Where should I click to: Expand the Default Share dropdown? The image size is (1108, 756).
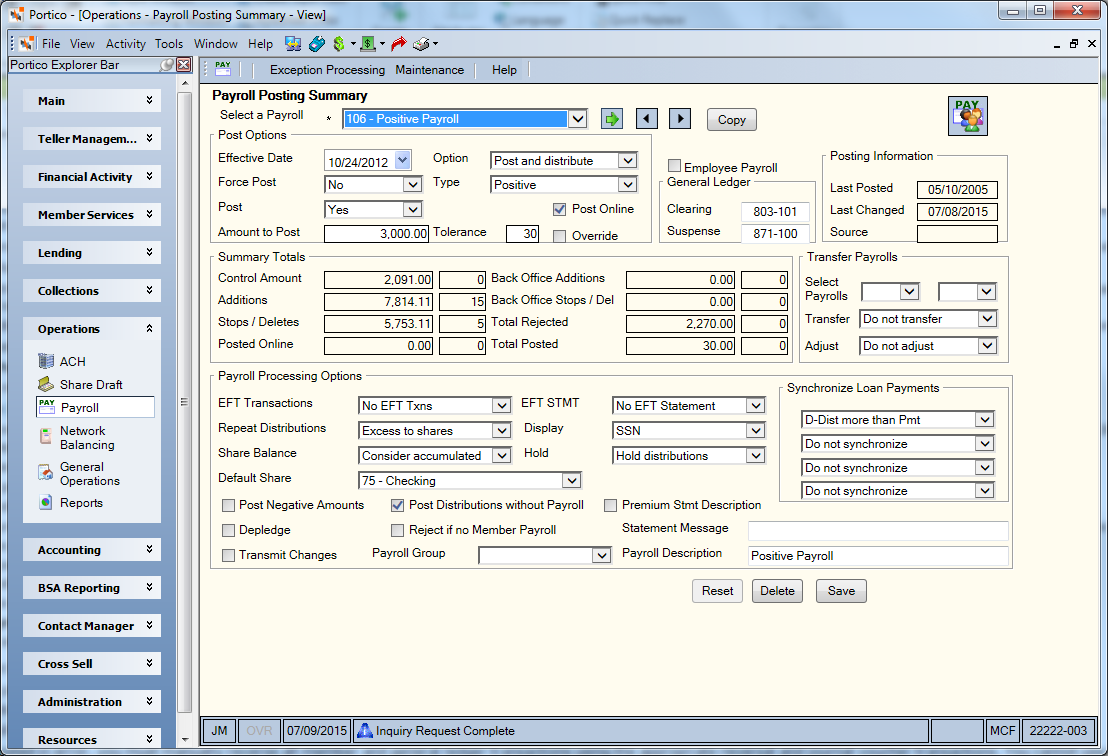572,480
